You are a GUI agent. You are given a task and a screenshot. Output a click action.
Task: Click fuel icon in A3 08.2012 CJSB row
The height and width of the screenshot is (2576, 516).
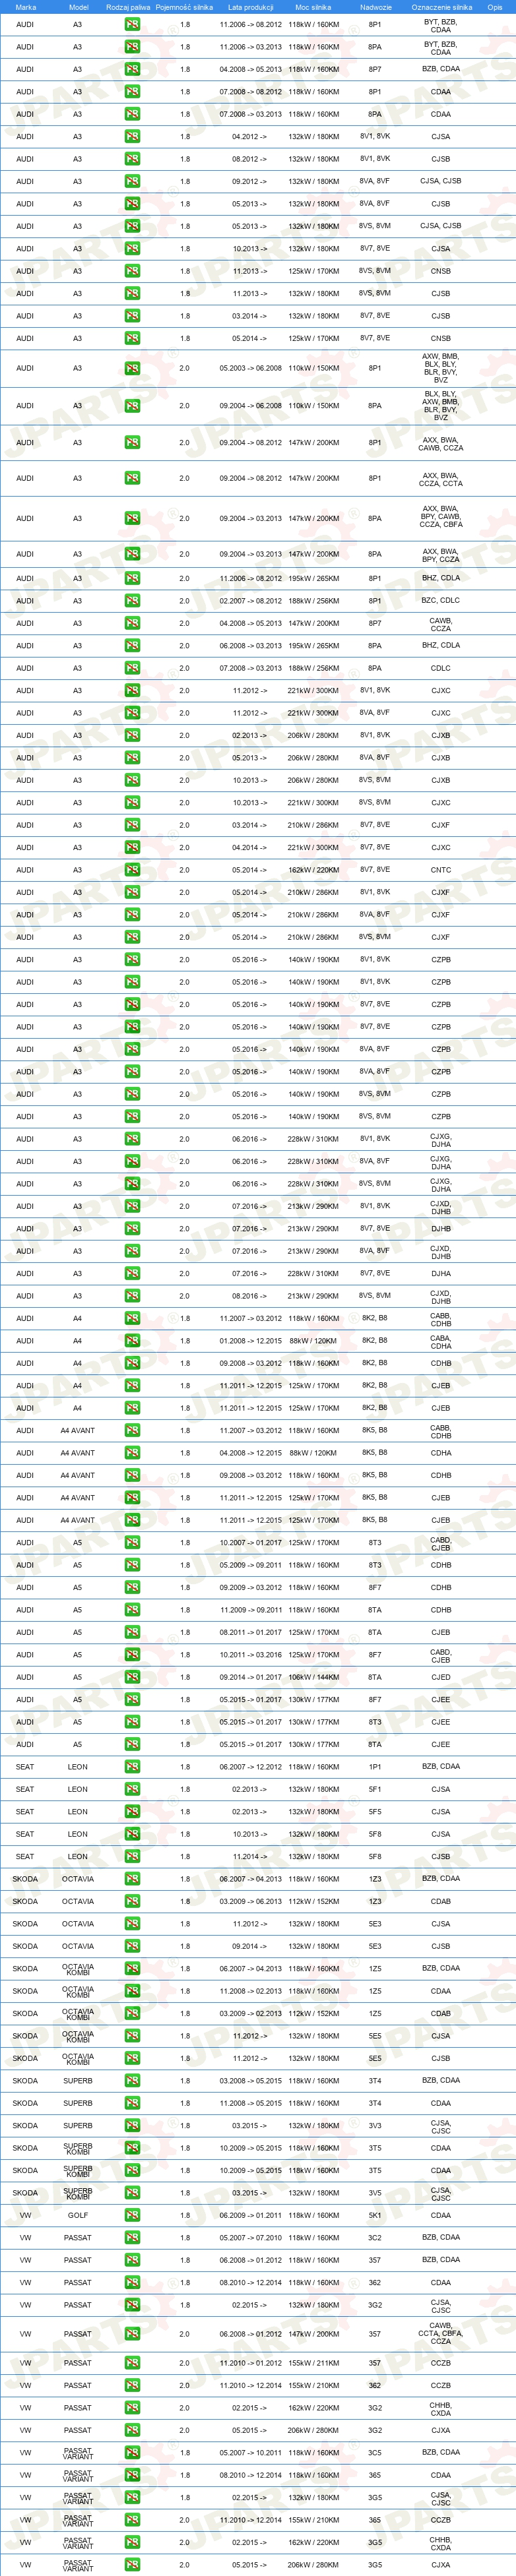click(x=132, y=159)
